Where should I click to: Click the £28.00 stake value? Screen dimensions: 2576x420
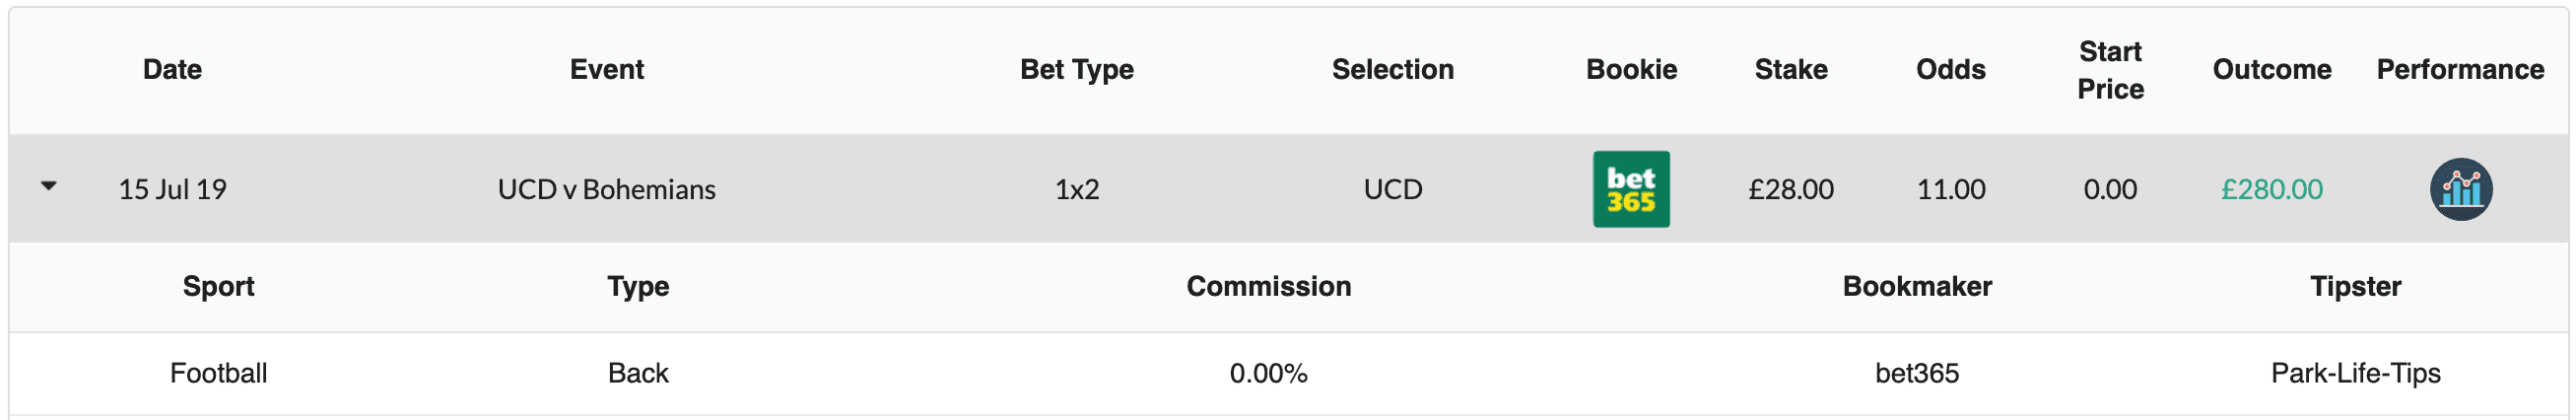pos(1790,189)
